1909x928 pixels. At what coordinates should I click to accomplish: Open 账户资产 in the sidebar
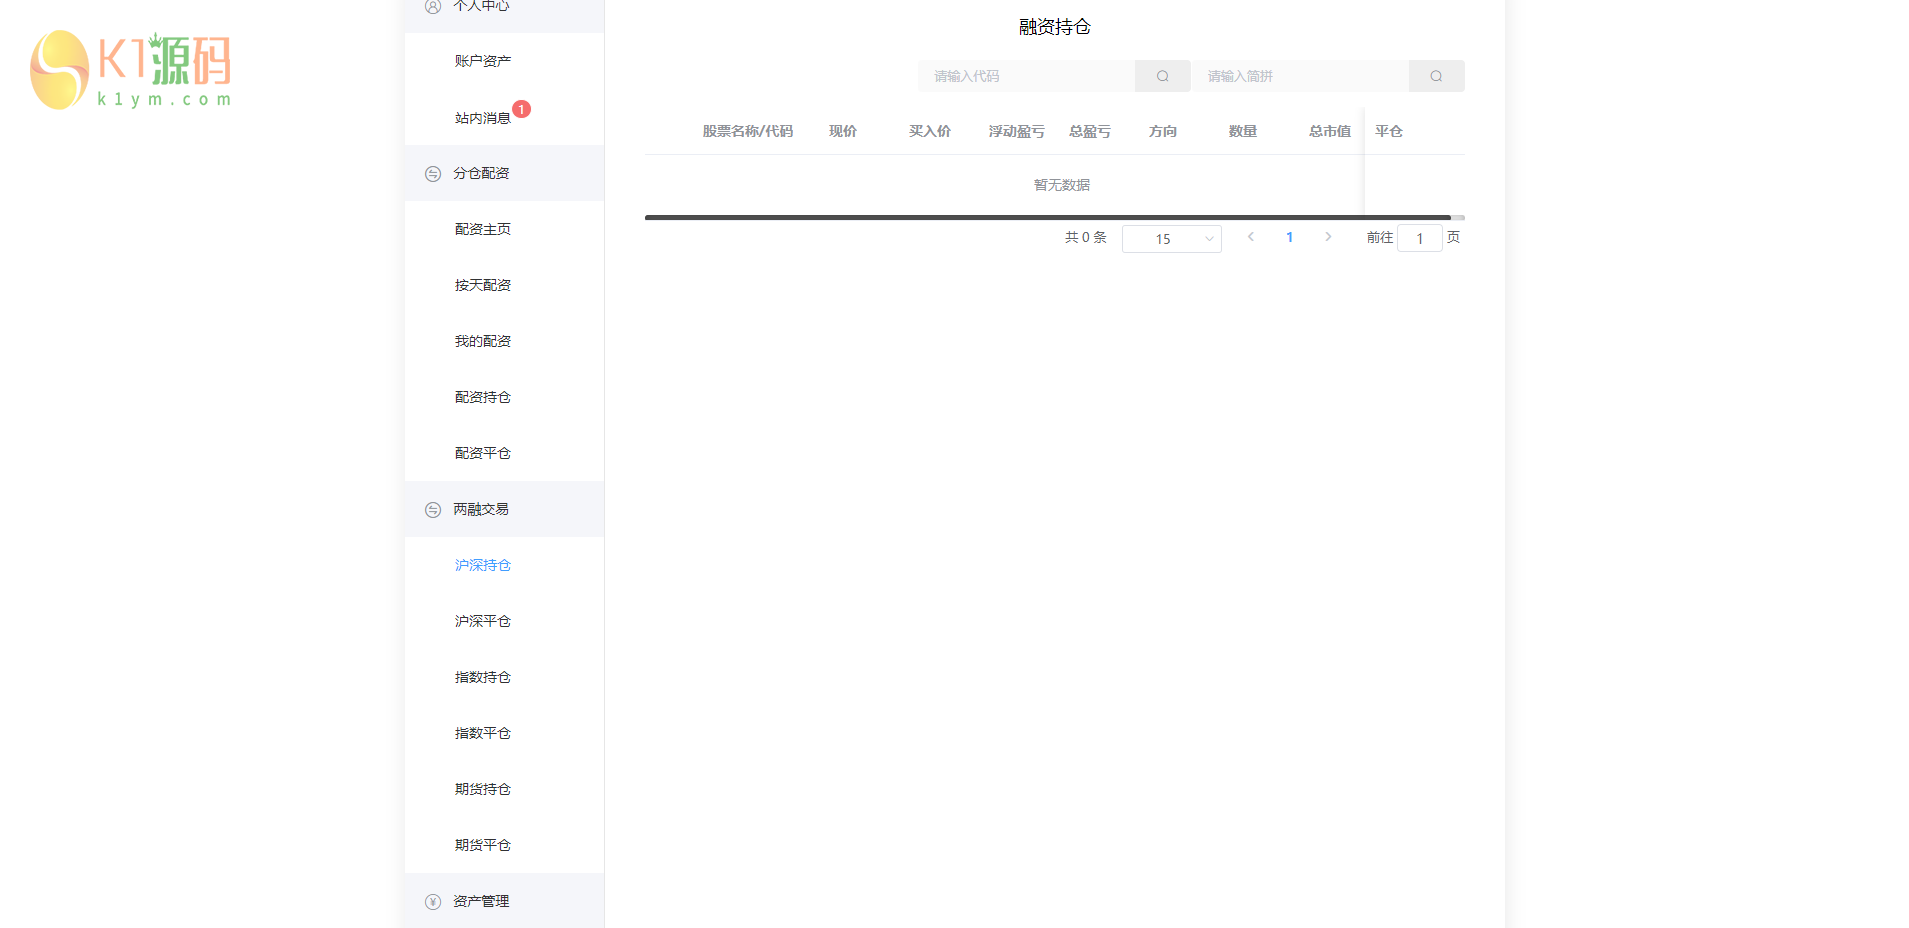point(504,61)
